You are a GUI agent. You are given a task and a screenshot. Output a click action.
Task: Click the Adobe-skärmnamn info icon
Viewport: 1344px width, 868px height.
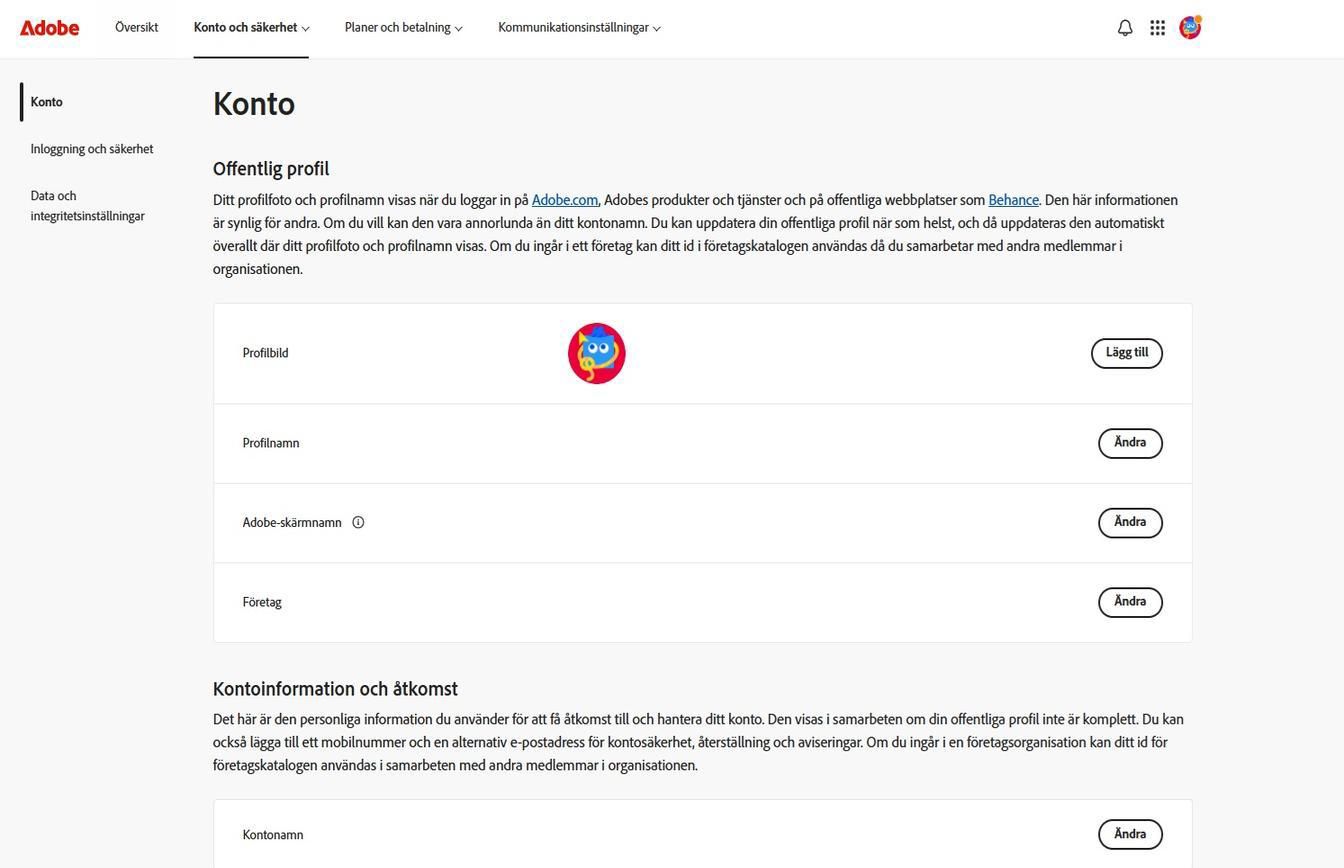click(x=358, y=522)
